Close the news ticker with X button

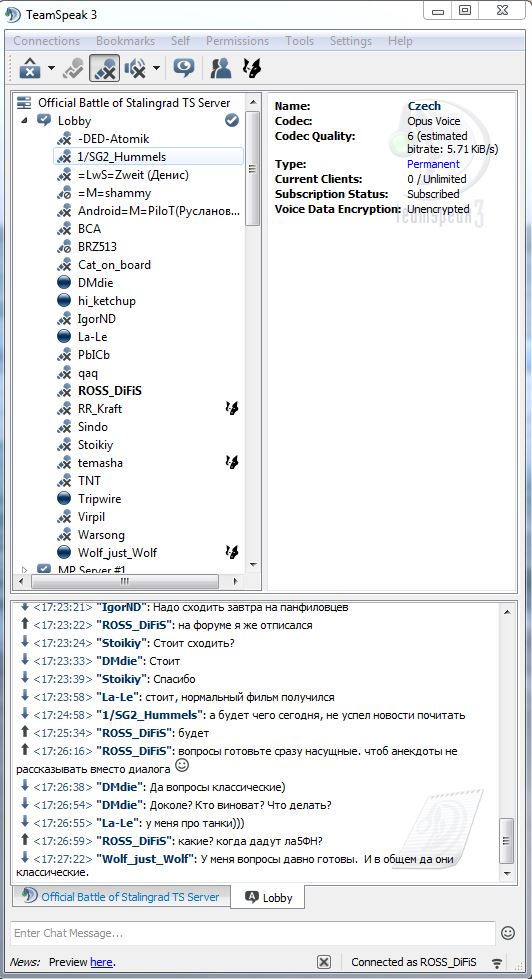click(x=323, y=962)
